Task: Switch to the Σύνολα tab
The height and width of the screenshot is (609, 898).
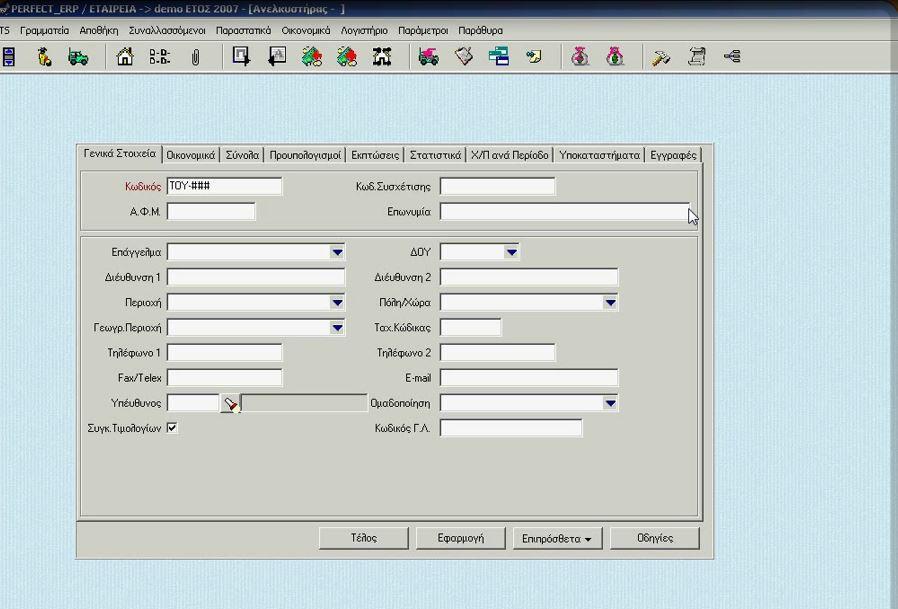Action: (x=242, y=155)
